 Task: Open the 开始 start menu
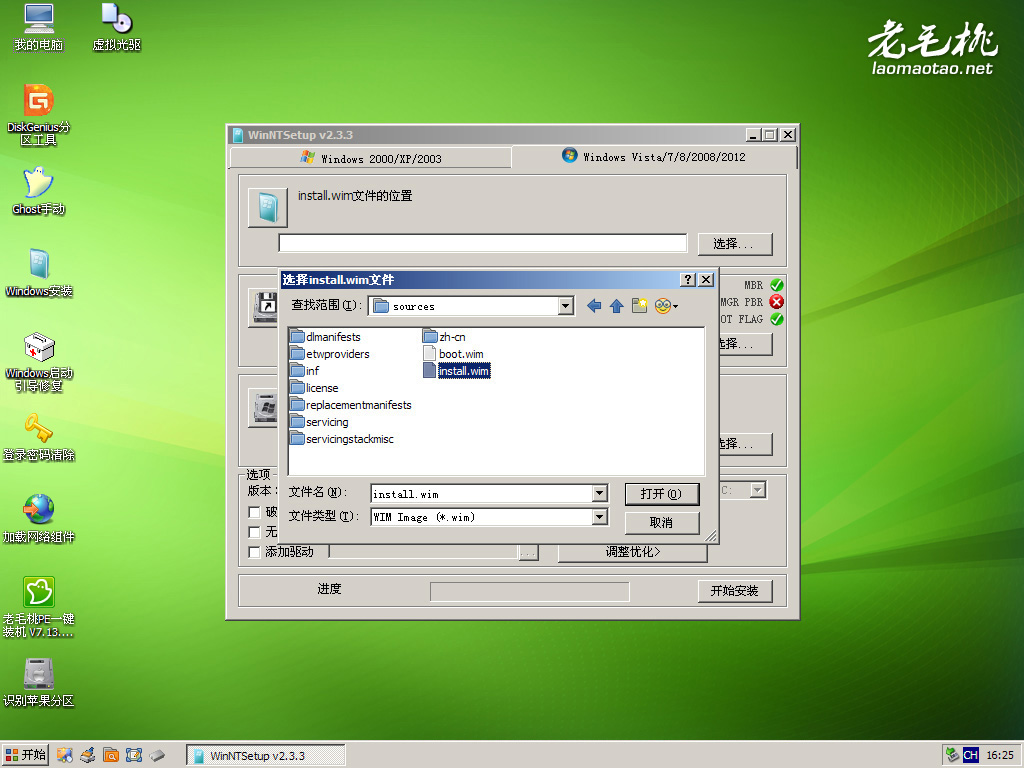click(x=25, y=755)
